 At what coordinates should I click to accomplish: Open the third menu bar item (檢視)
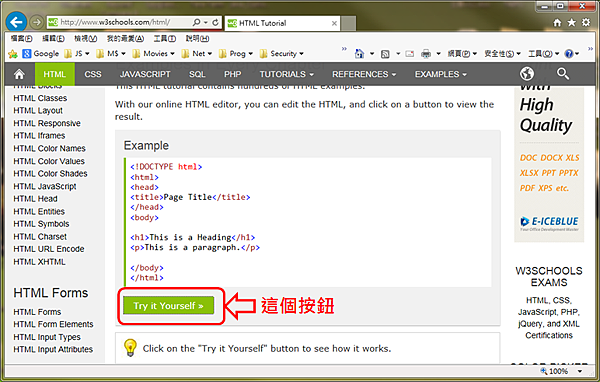(x=85, y=39)
